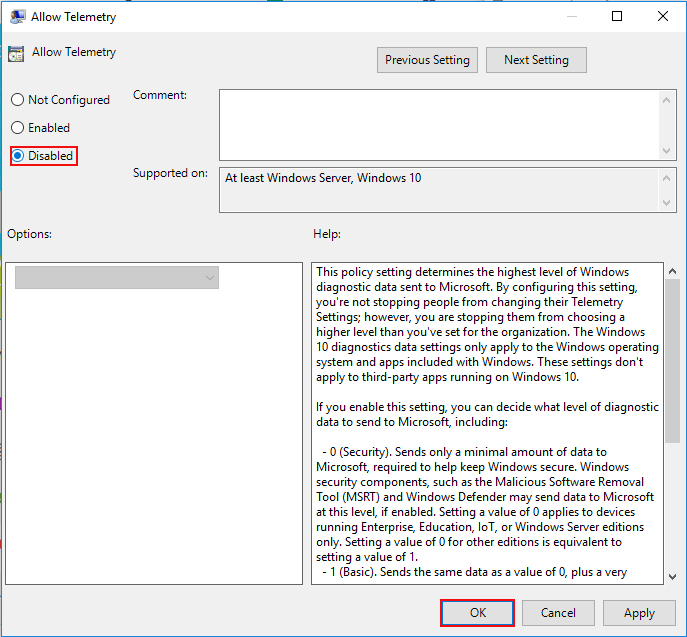687x637 pixels.
Task: Click the Help text scroll up arrow
Action: point(673,272)
